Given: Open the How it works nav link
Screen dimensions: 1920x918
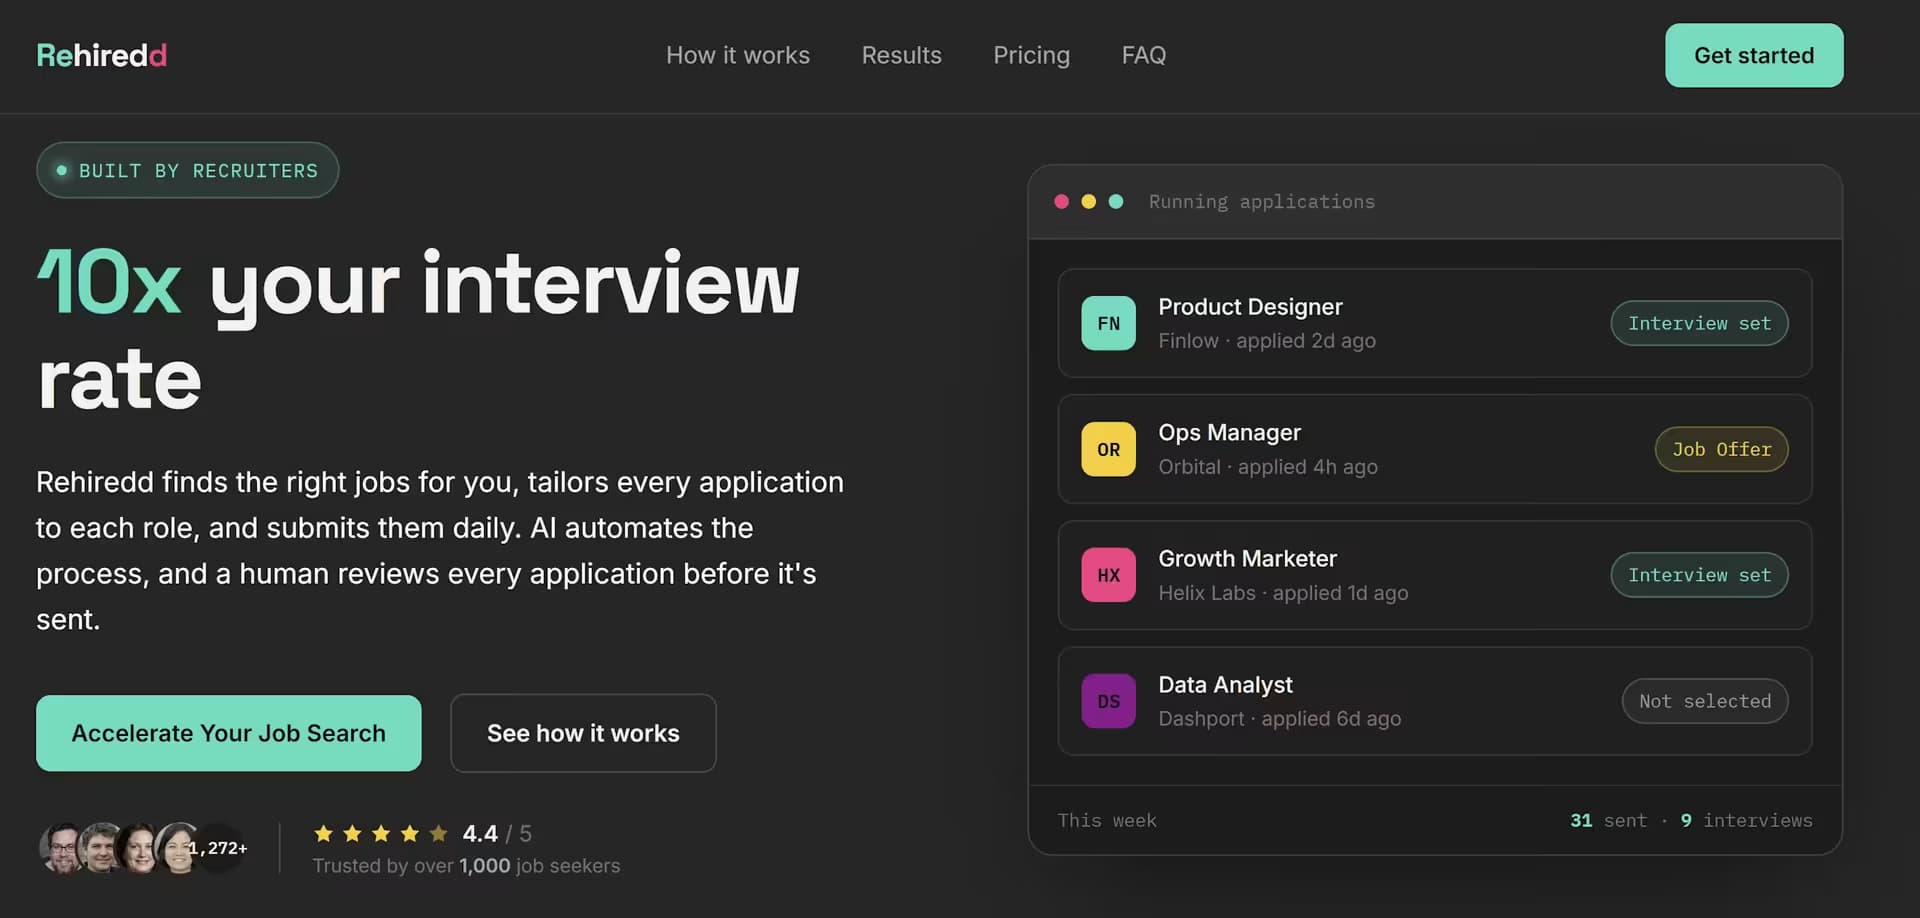Looking at the screenshot, I should coord(738,55).
